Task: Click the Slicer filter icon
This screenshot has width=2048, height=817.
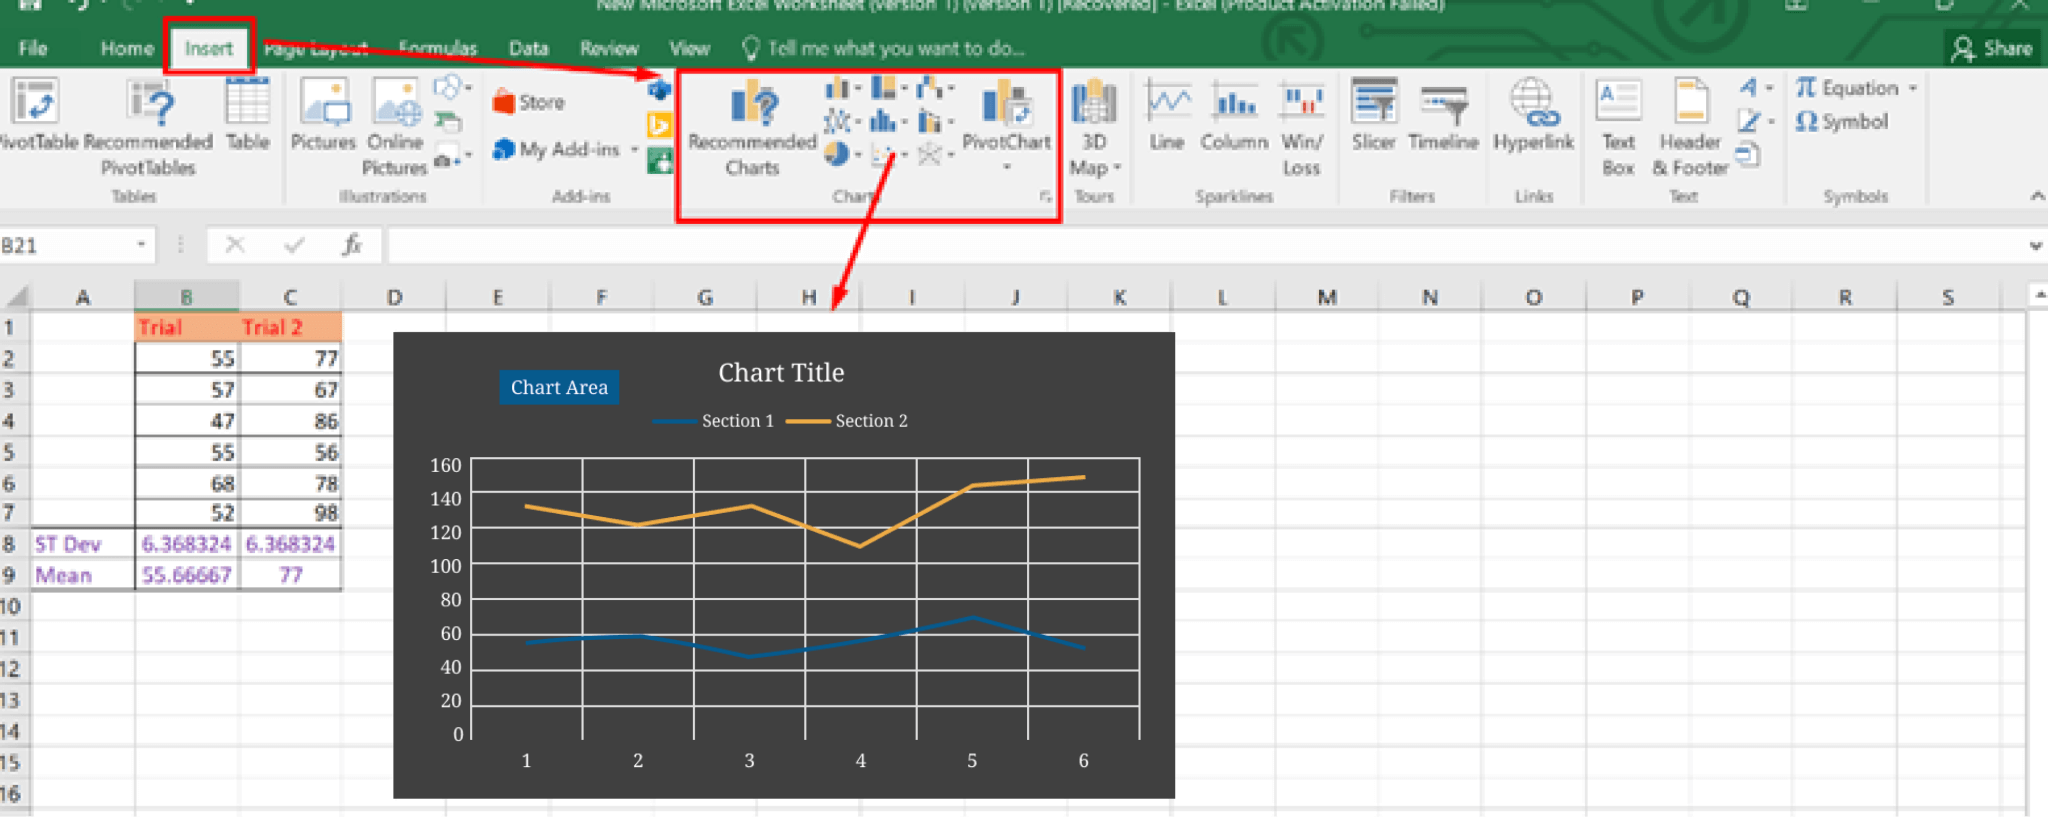Action: (1374, 115)
